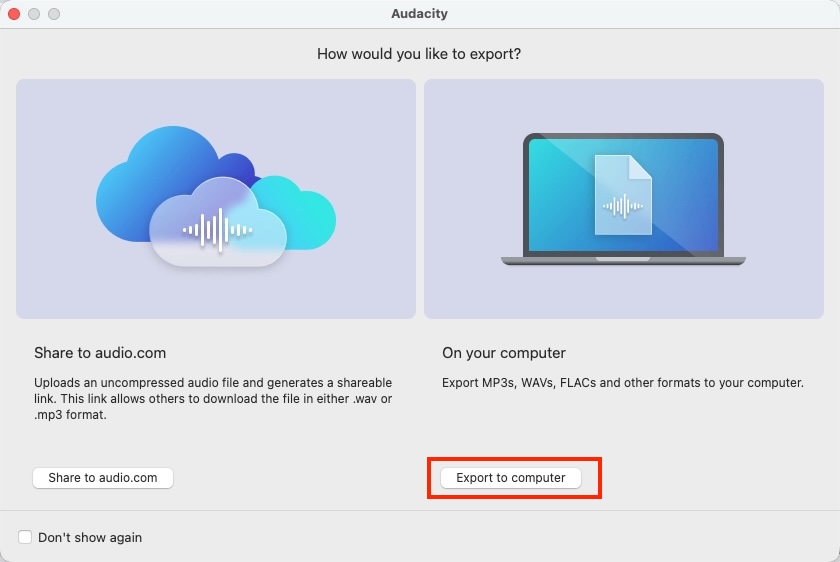
Task: Click the audio file document icon on laptop
Action: 622,194
